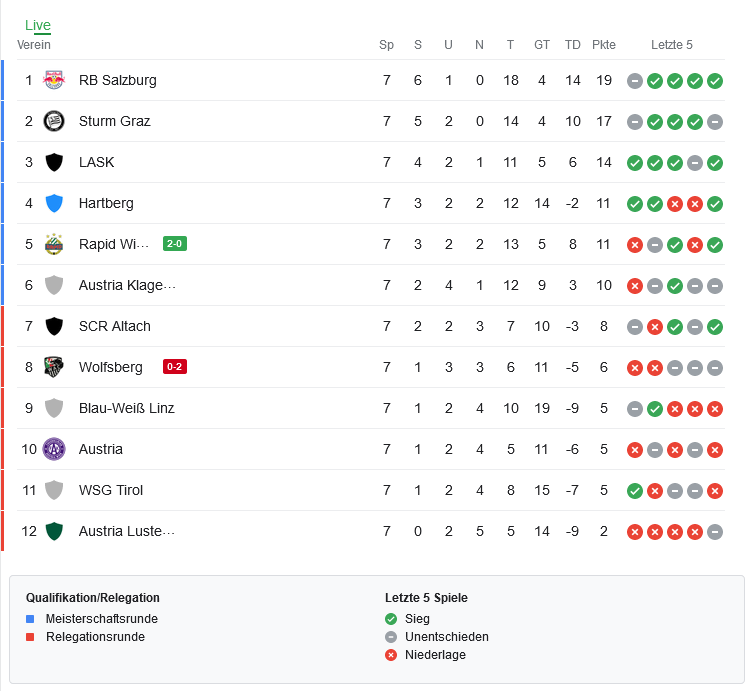The width and height of the screenshot is (752, 691).
Task: Click the Pkte column header
Action: click(x=603, y=45)
